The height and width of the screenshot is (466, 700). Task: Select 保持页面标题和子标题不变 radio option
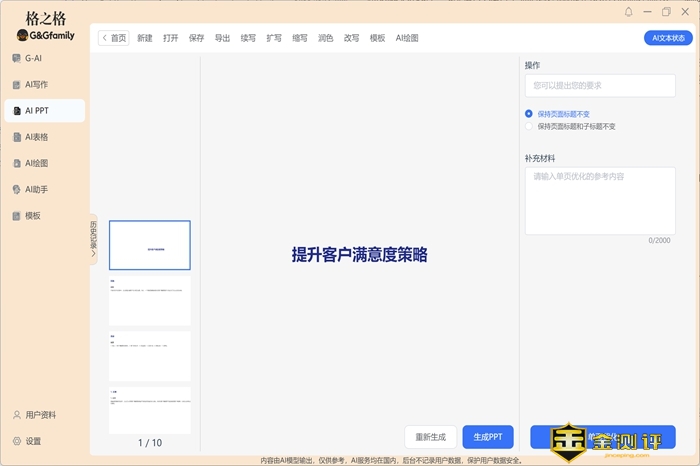[529, 127]
